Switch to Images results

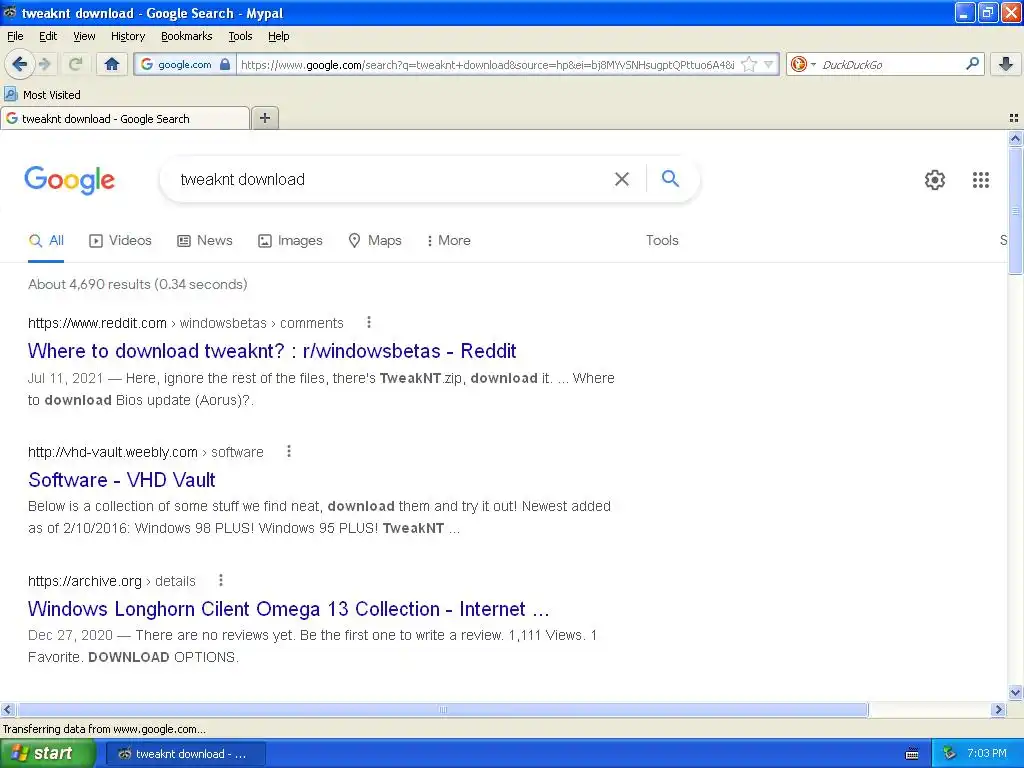click(291, 240)
